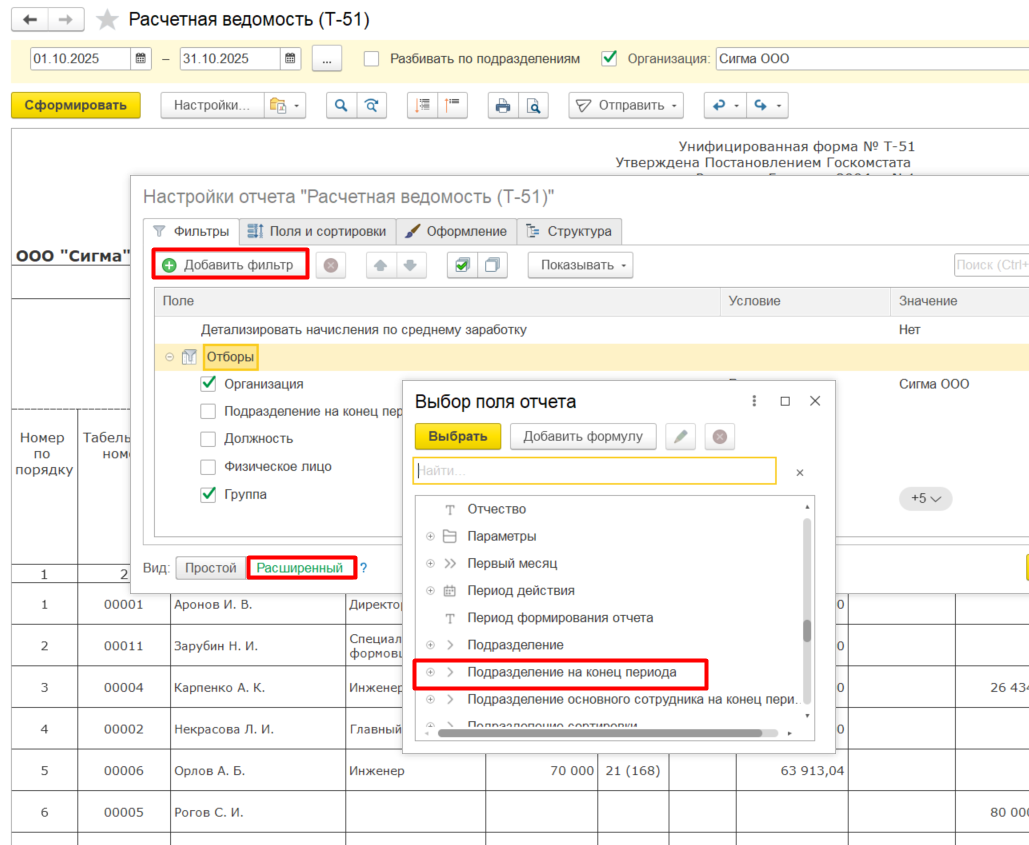This screenshot has width=1029, height=845.
Task: Click the yellow Выбрать button
Action: pos(458,436)
